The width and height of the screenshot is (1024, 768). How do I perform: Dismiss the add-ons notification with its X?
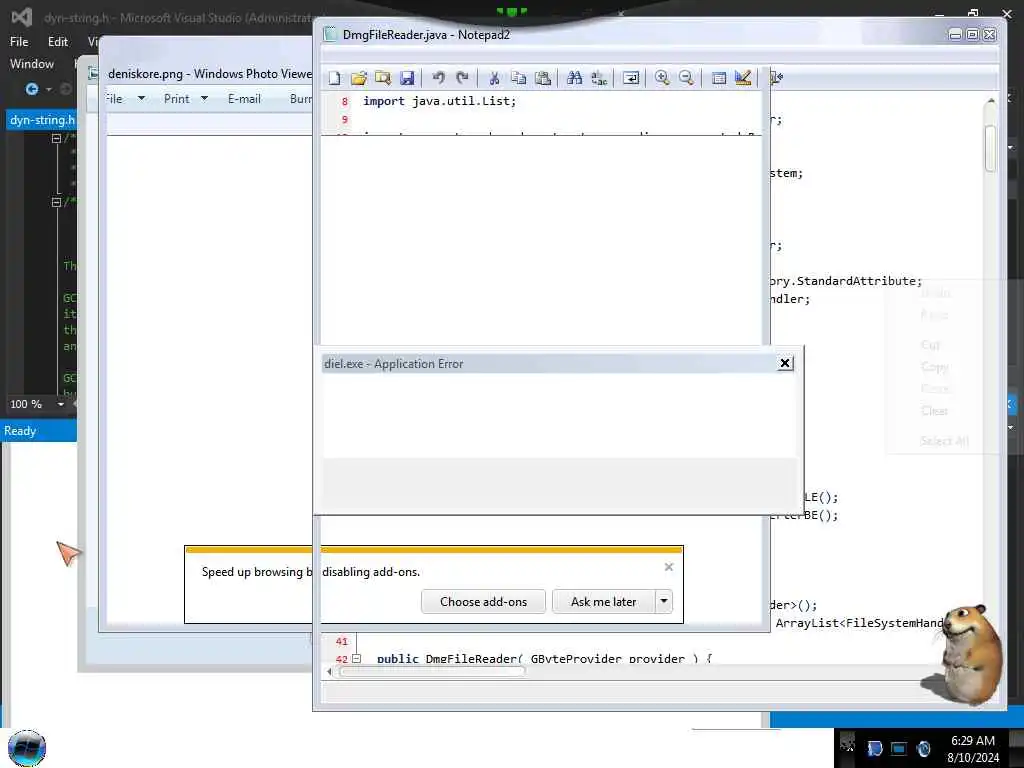pyautogui.click(x=669, y=567)
